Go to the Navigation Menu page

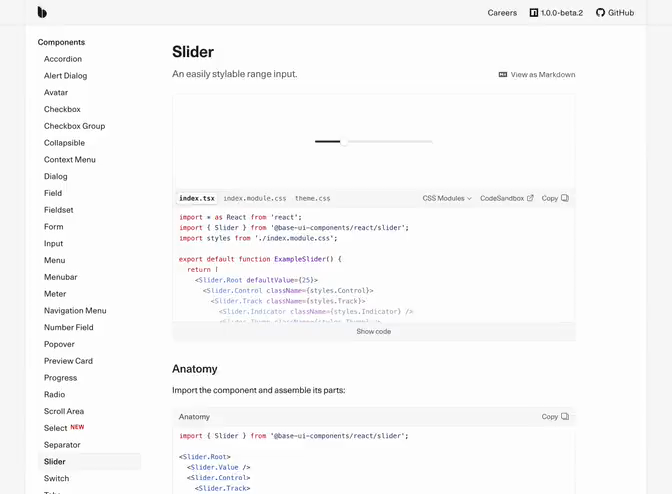[75, 310]
